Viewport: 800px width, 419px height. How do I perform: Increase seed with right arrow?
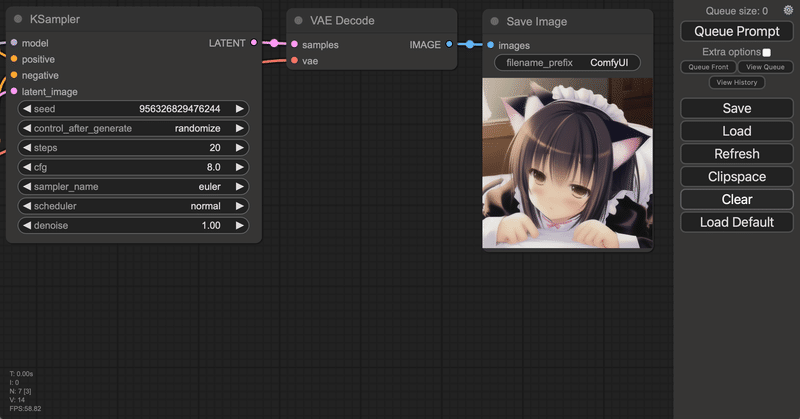point(239,109)
